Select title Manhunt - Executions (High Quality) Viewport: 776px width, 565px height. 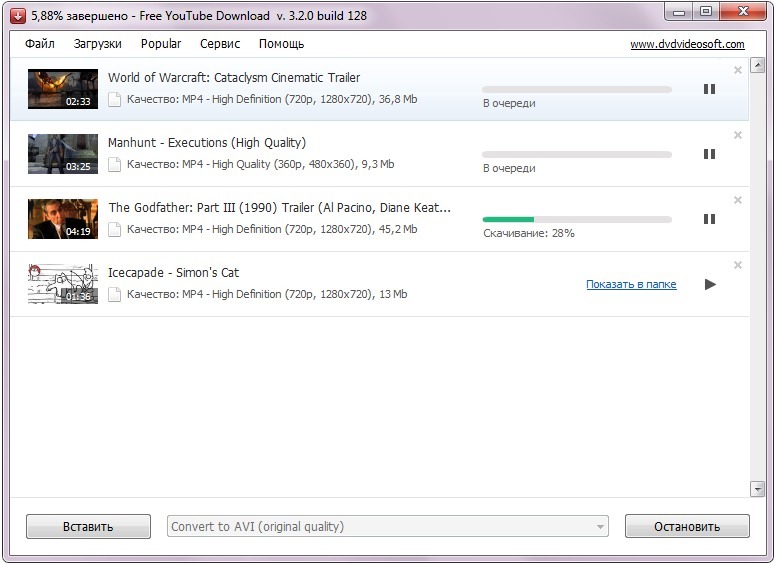coord(207,142)
